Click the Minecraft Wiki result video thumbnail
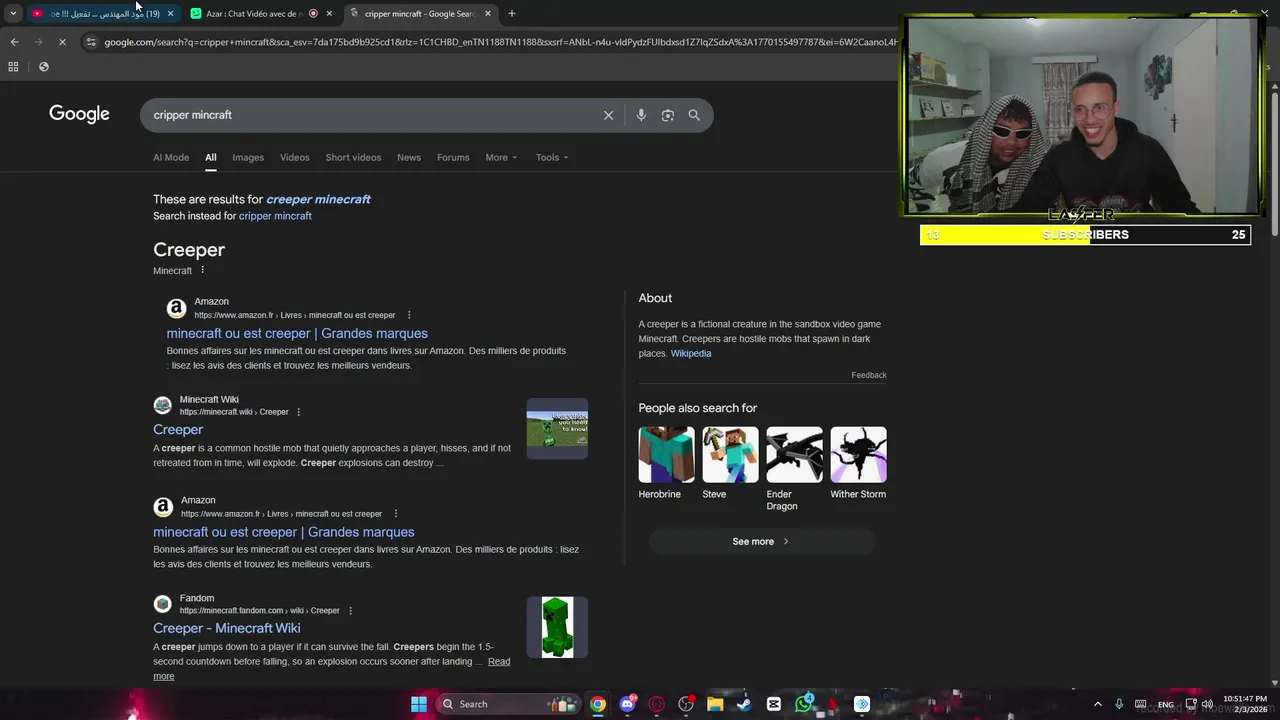The width and height of the screenshot is (1280, 720). tap(557, 429)
